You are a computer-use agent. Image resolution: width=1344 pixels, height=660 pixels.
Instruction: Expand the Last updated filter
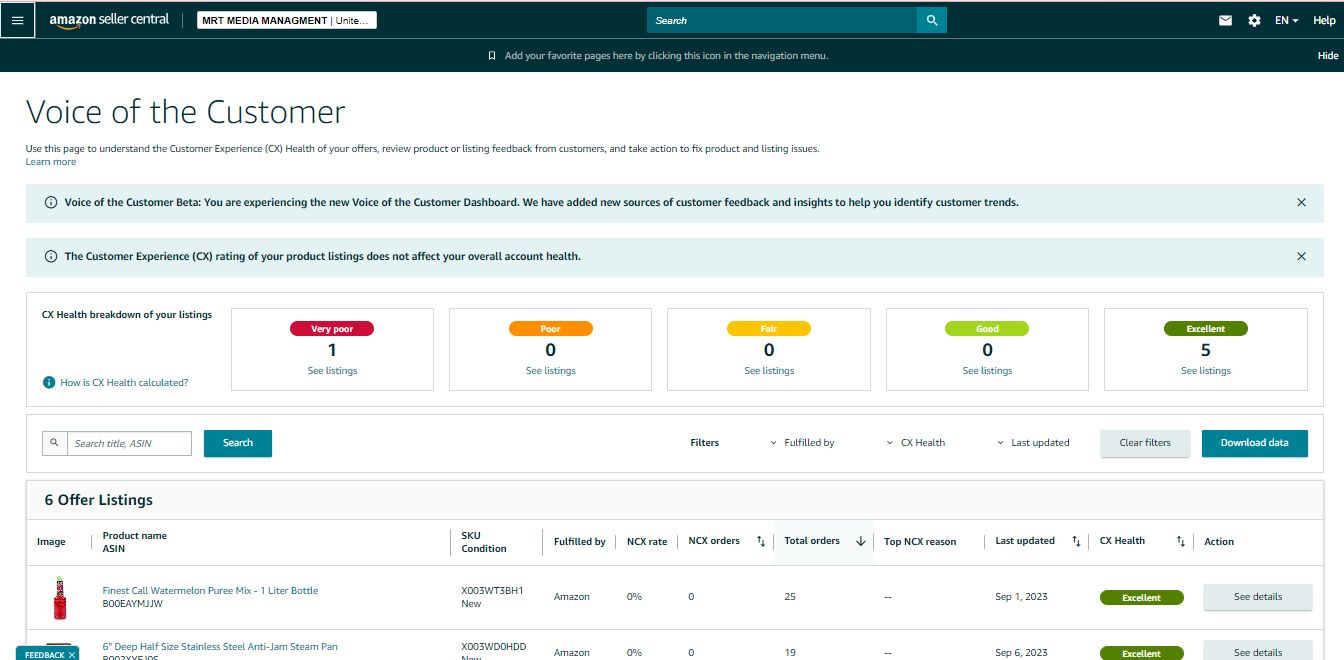pos(1033,442)
